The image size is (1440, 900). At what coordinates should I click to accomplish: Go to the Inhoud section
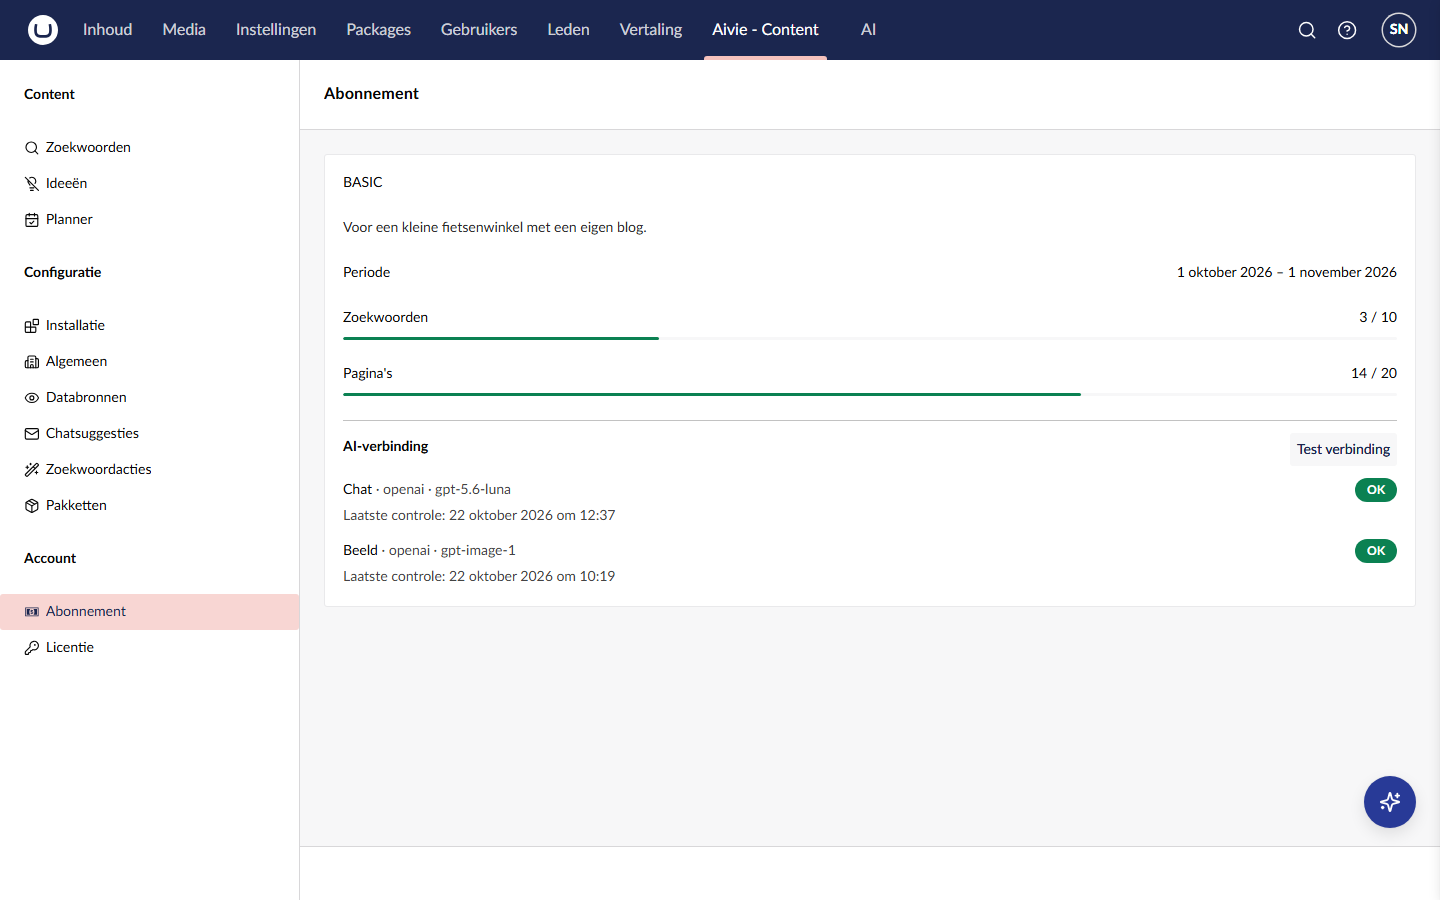(x=108, y=30)
